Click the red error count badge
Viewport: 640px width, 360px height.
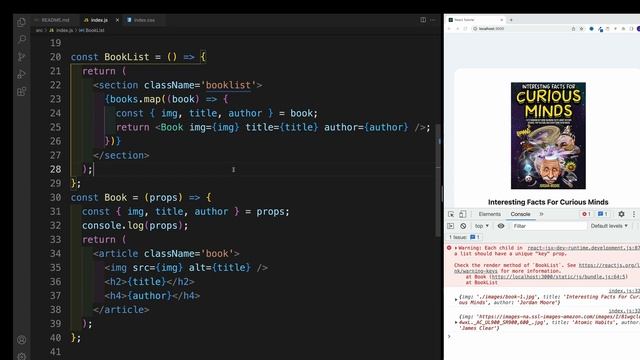click(586, 214)
